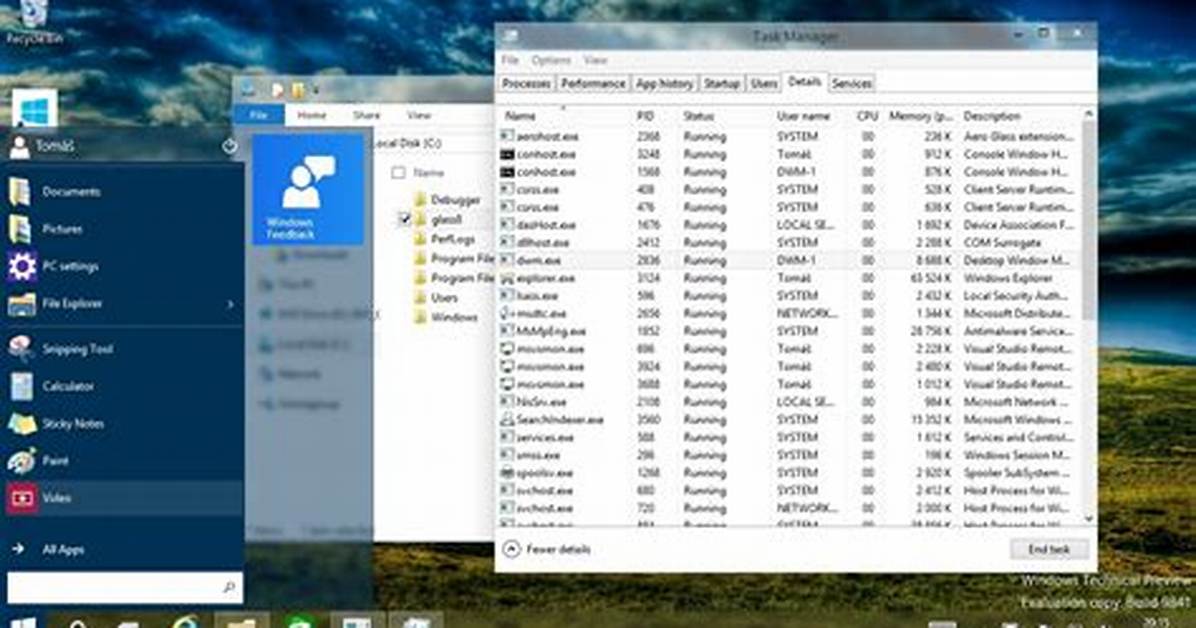
Task: Open the Recycle Bin on desktop
Action: [33, 21]
